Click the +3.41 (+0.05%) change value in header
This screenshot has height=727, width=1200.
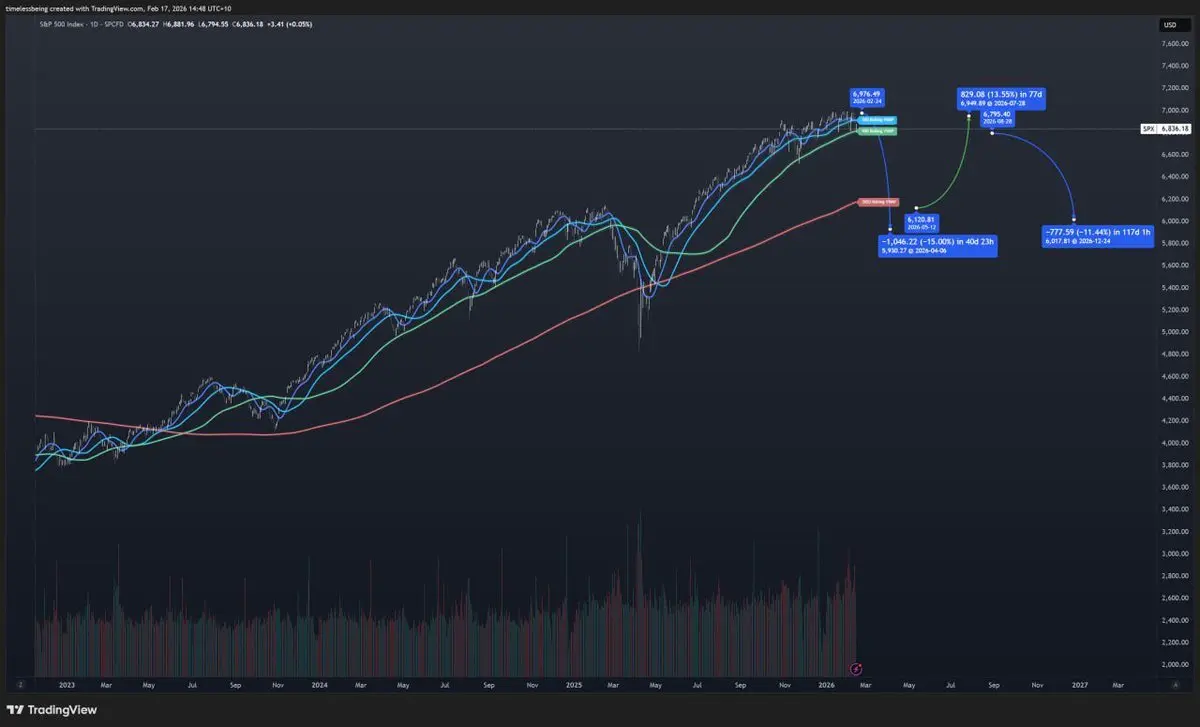[x=291, y=24]
